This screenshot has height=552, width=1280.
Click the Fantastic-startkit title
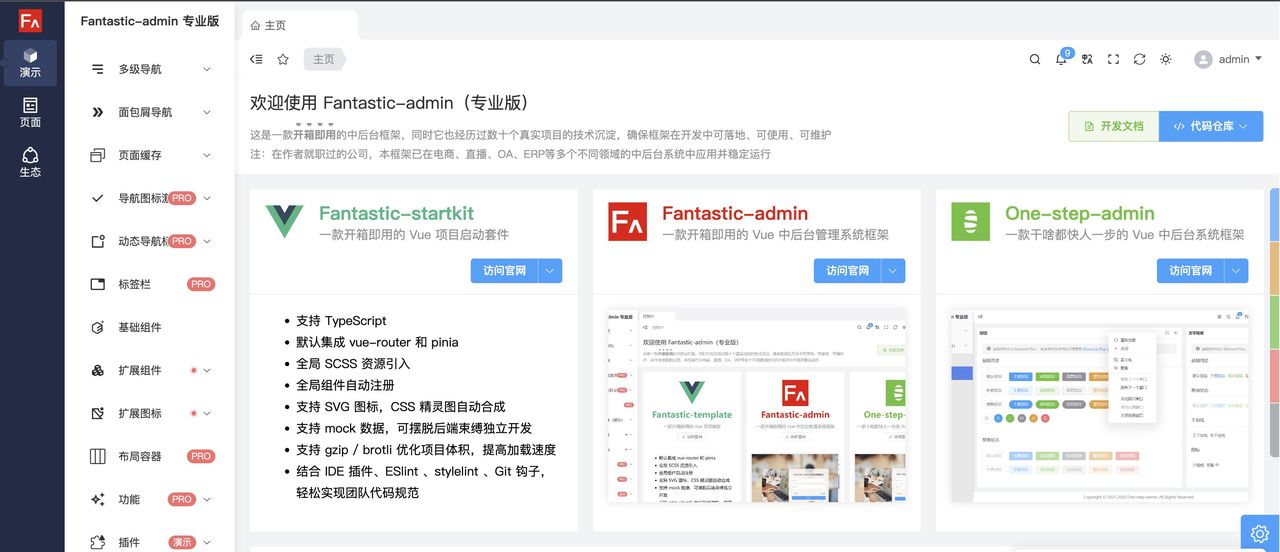point(396,213)
